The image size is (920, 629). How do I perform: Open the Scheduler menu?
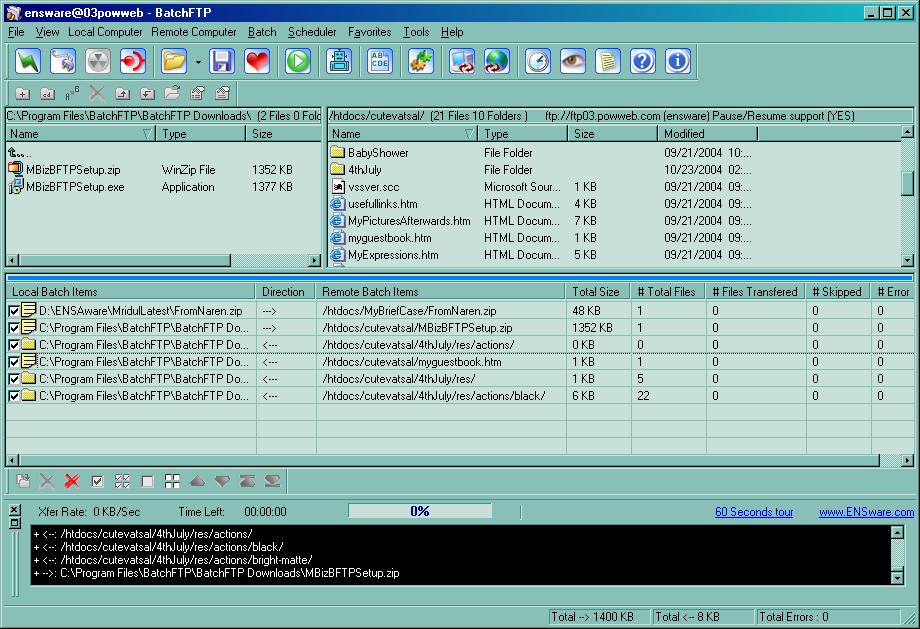pos(312,32)
